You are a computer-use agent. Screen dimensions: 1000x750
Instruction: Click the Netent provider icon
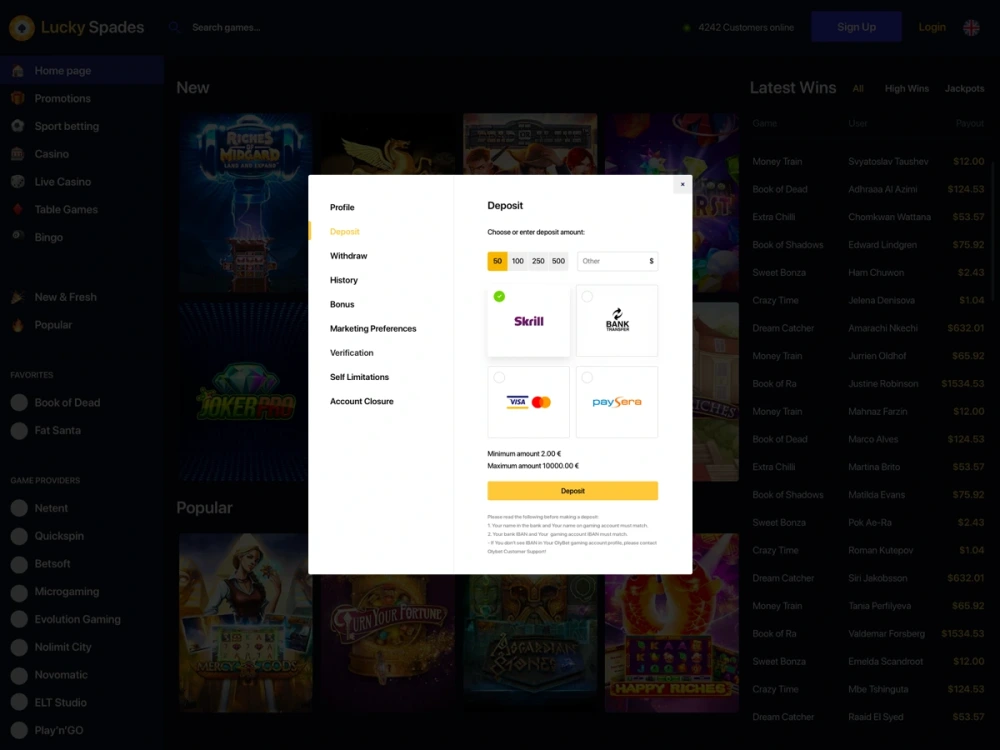click(x=19, y=508)
